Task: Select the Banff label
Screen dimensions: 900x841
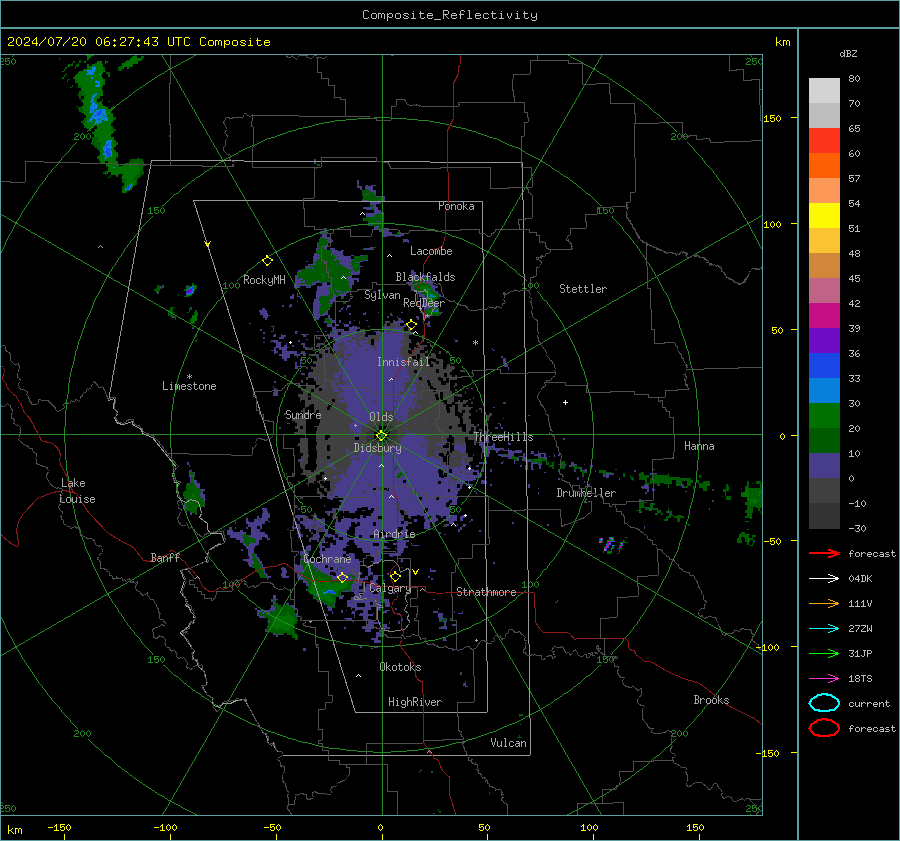Action: click(165, 558)
